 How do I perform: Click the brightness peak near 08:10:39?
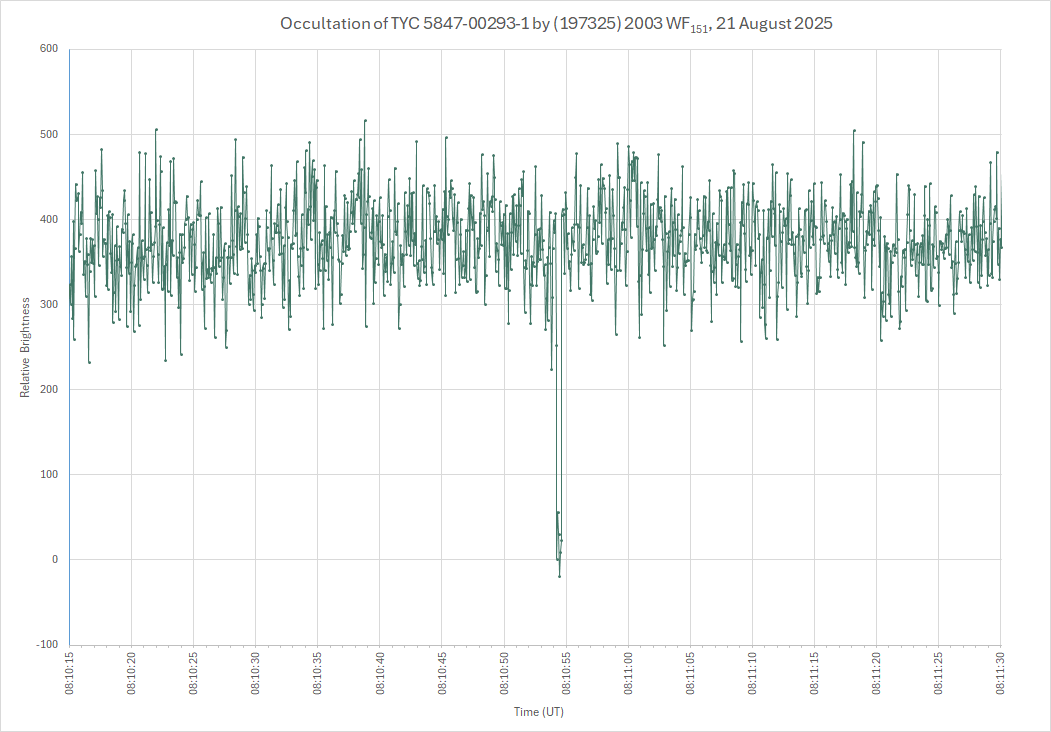365,120
